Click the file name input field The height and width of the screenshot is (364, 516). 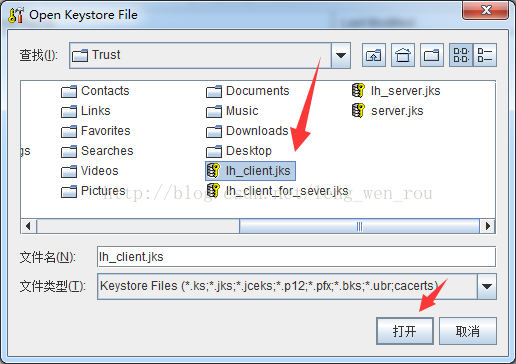coord(296,257)
